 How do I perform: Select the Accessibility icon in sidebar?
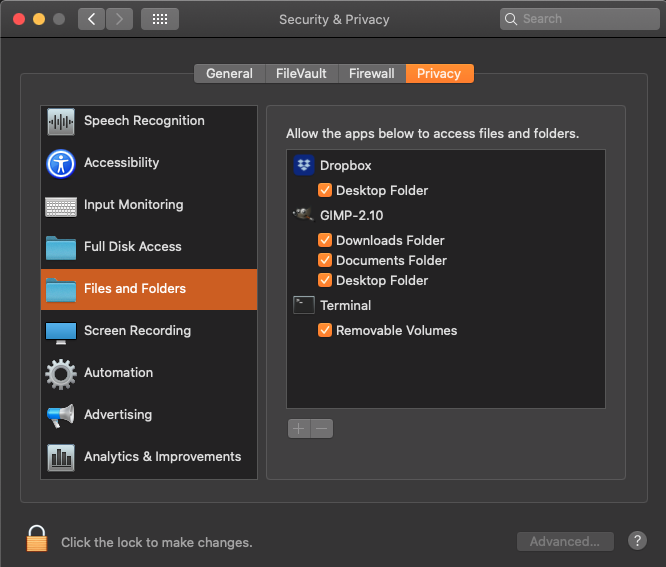click(61, 163)
